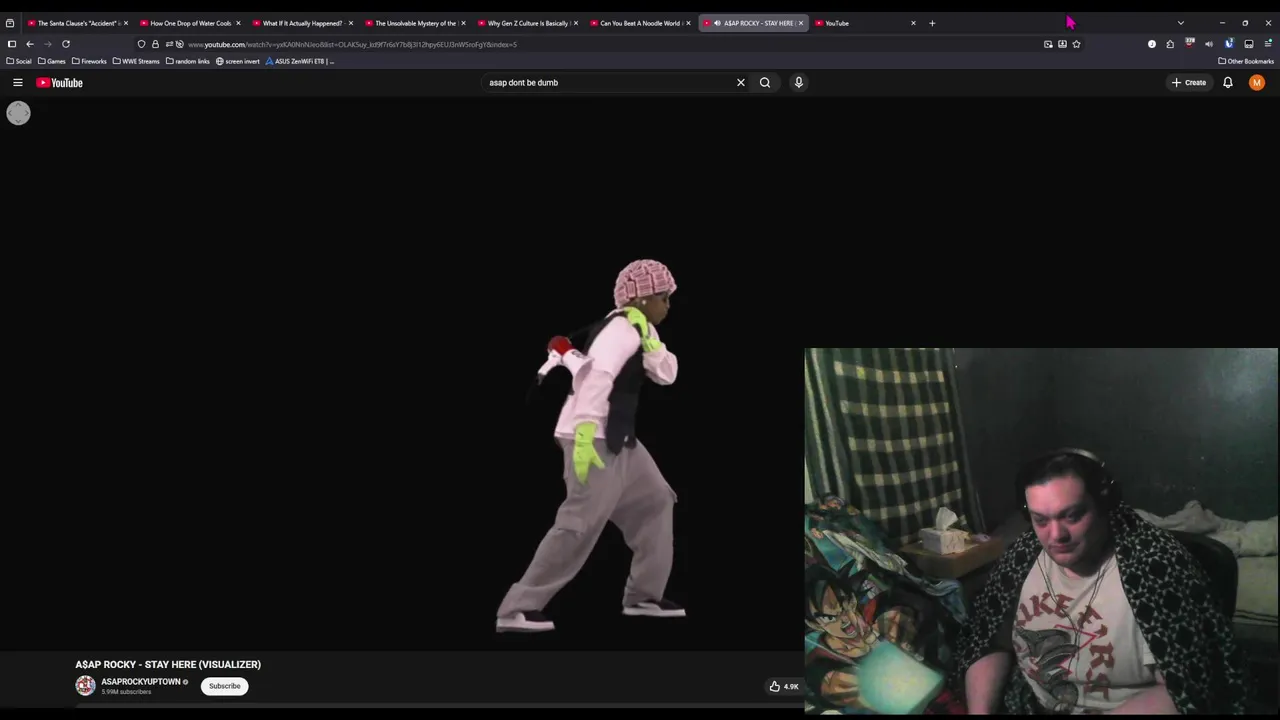Expand the WWE Streams bookmarks folder

(x=136, y=61)
